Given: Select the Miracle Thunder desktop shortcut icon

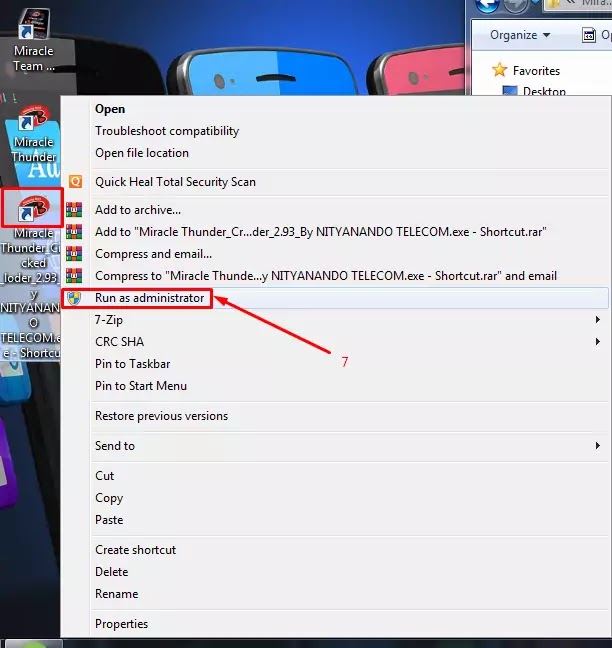Looking at the screenshot, I should (34, 119).
